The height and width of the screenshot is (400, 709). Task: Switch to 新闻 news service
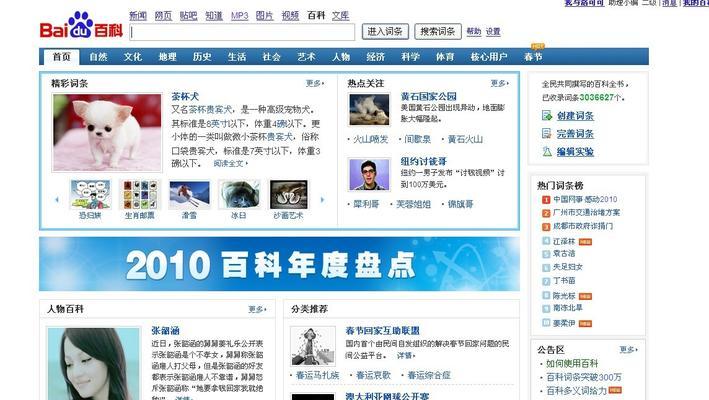(x=137, y=16)
